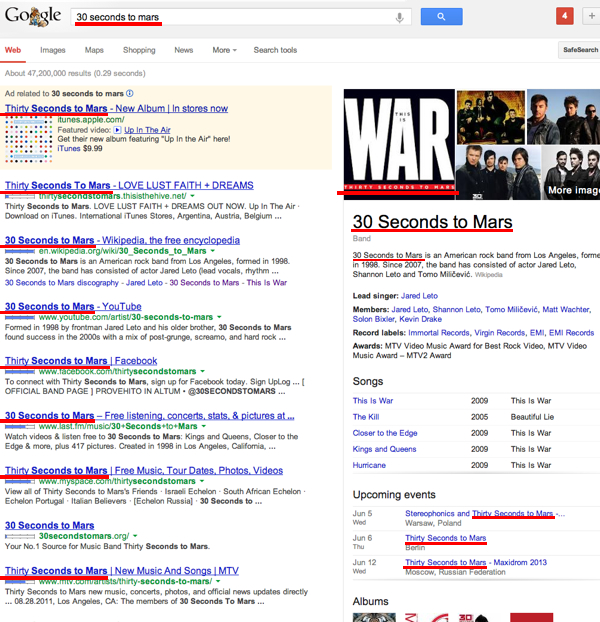
Task: Expand arrow next to youtube.com artist URL
Action: point(219,317)
